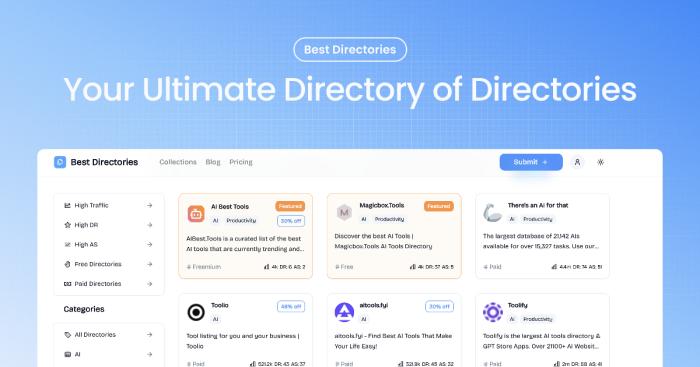Select AI tag on Toolio card

click(x=215, y=319)
